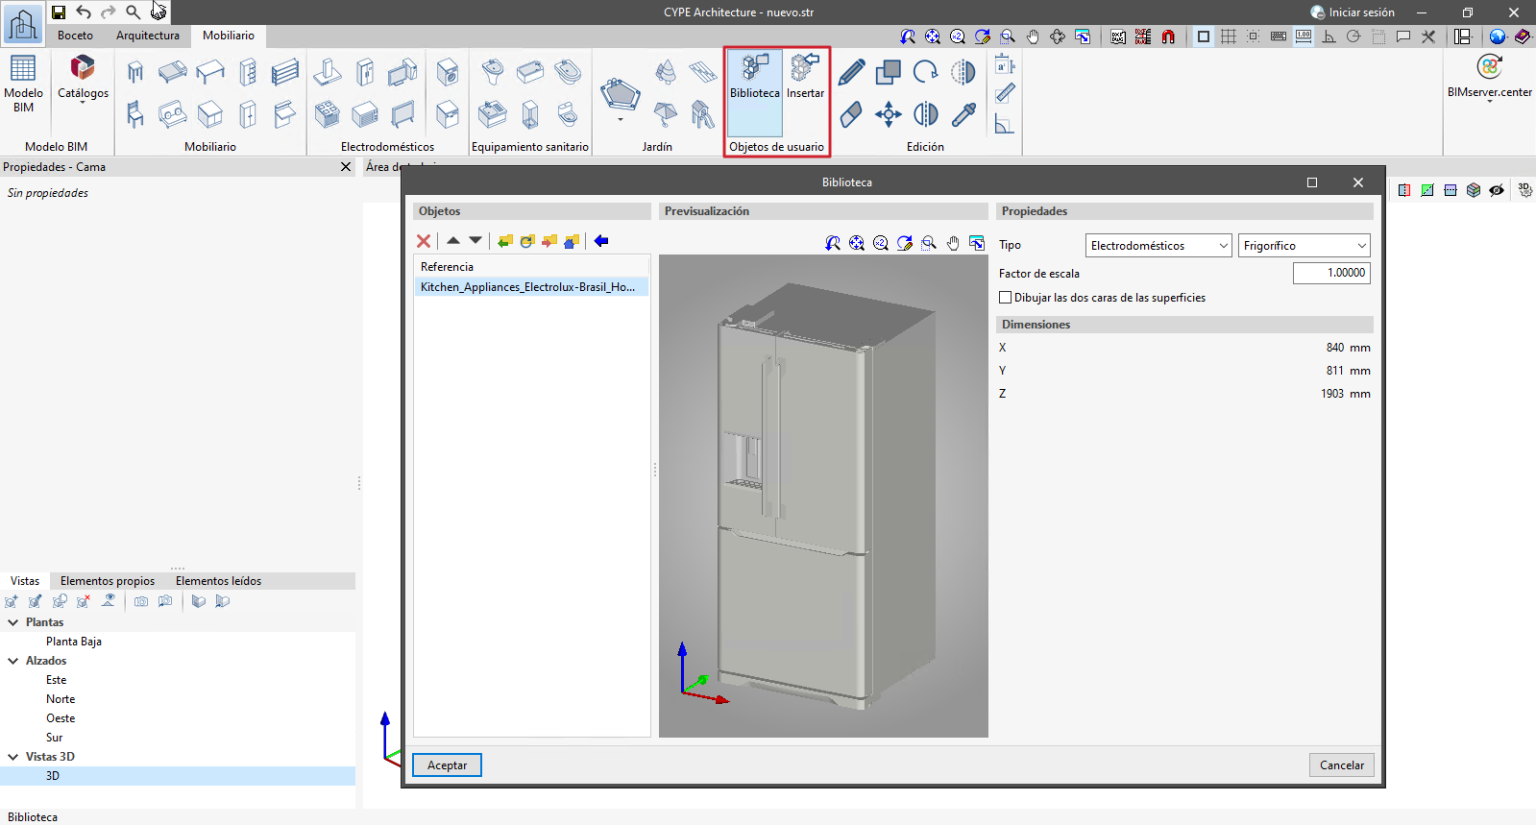Click the Aceptar button

point(447,765)
